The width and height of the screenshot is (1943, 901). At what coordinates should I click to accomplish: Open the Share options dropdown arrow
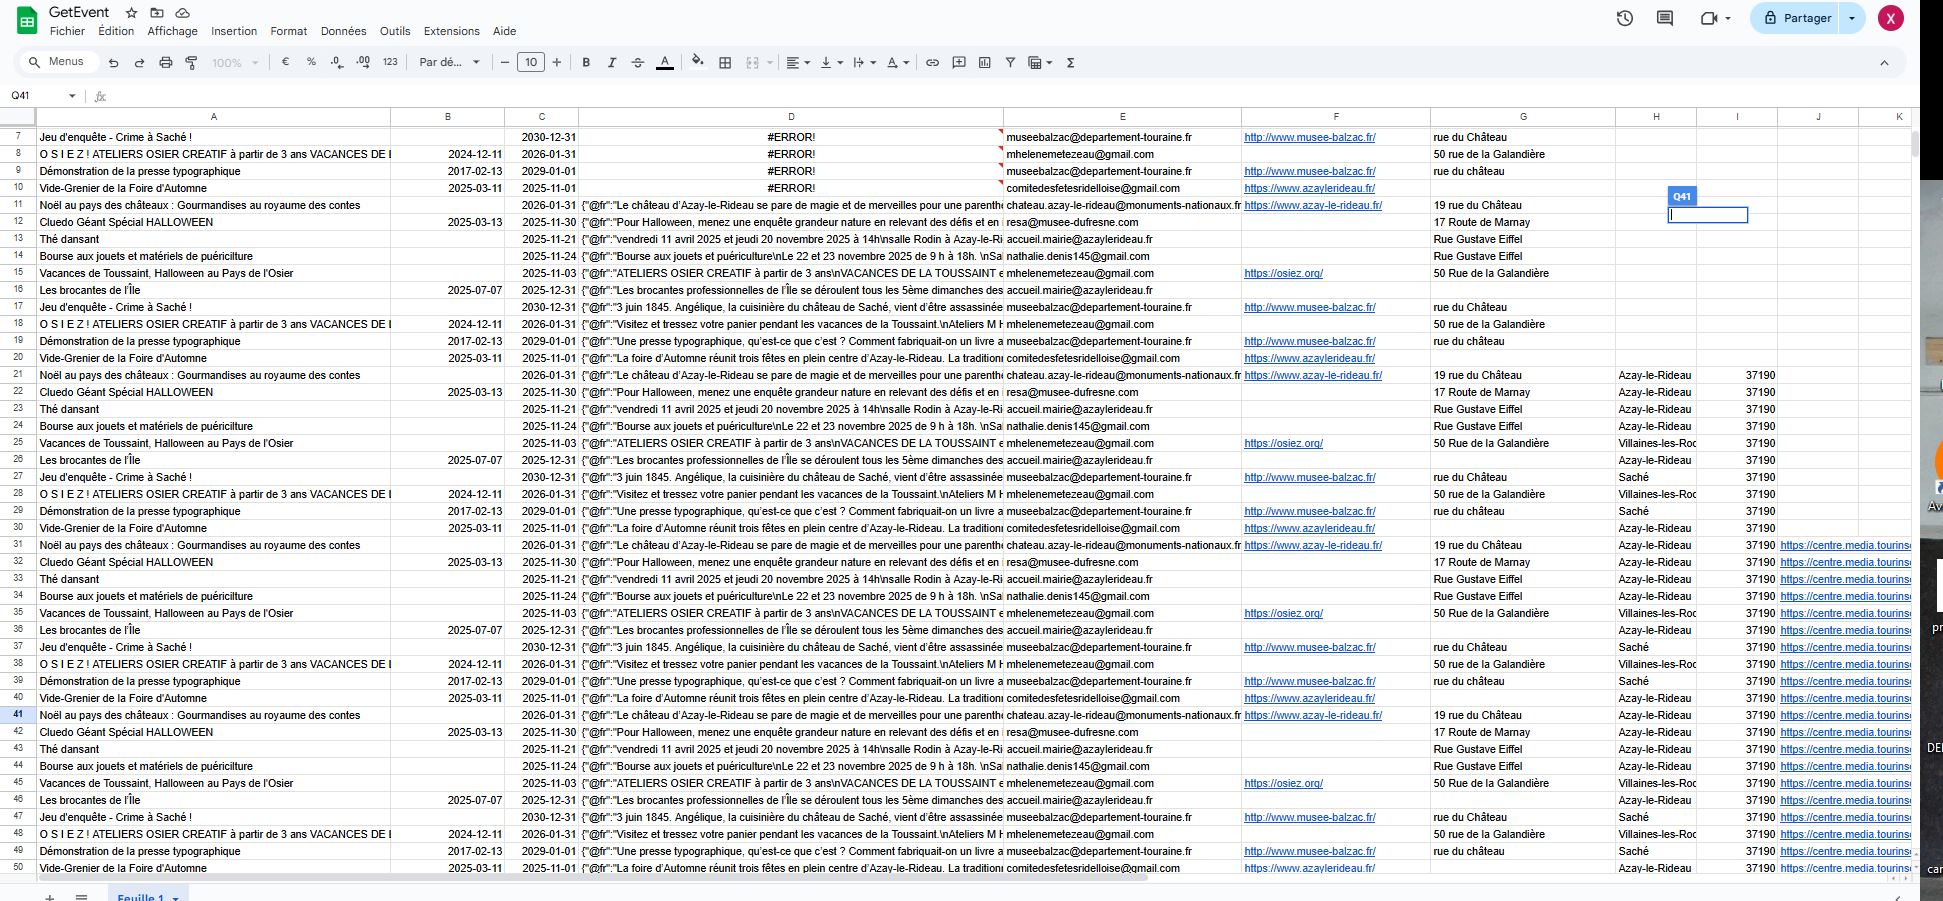coord(1852,18)
